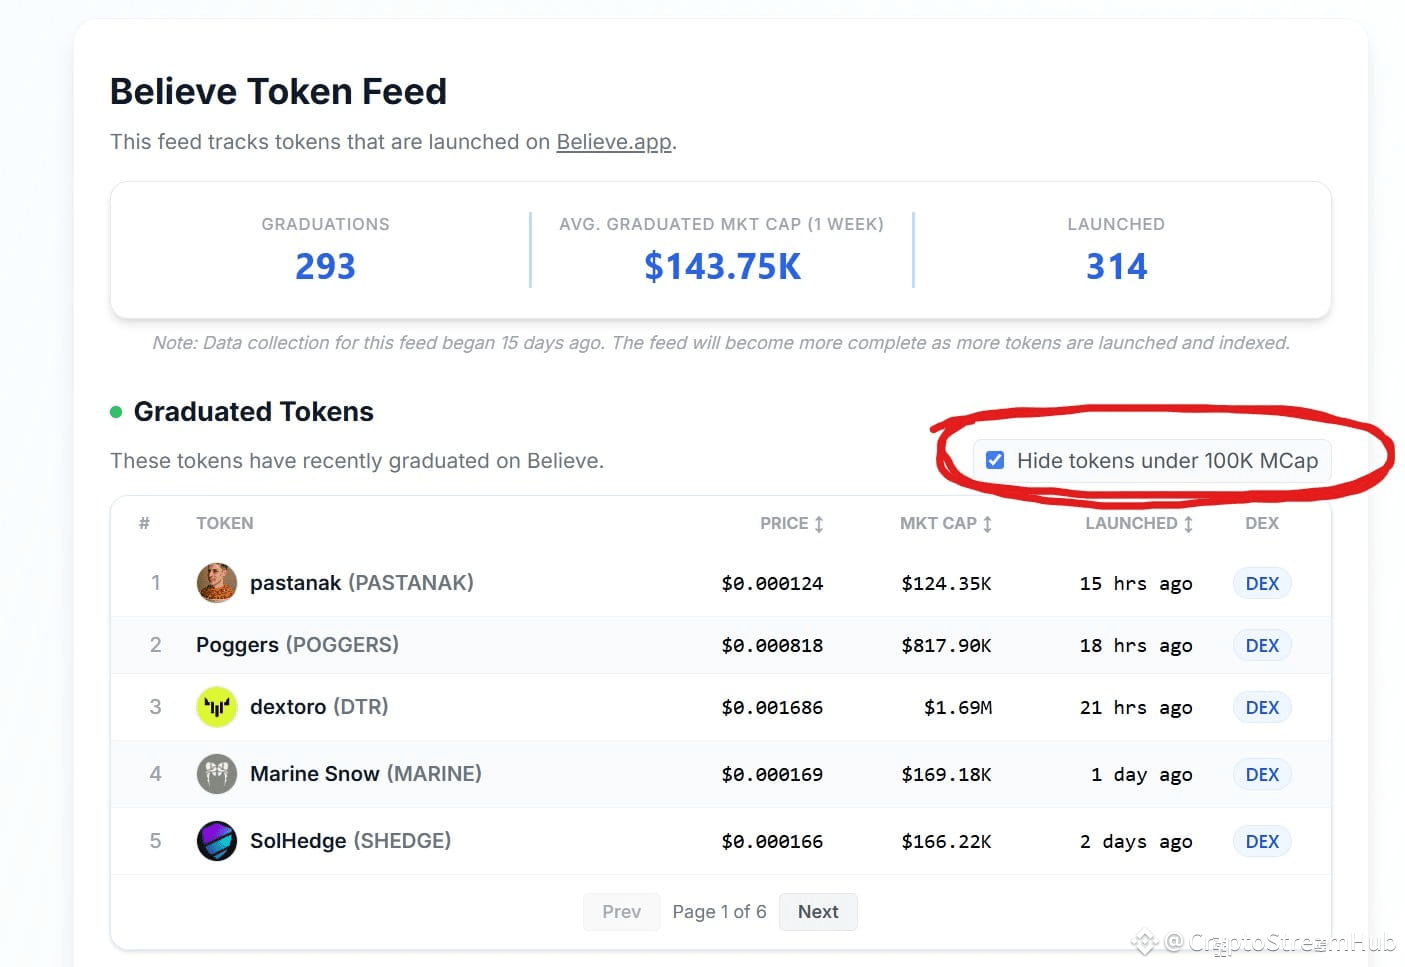
Task: Open the Believe.app hyperlink
Action: (x=614, y=142)
